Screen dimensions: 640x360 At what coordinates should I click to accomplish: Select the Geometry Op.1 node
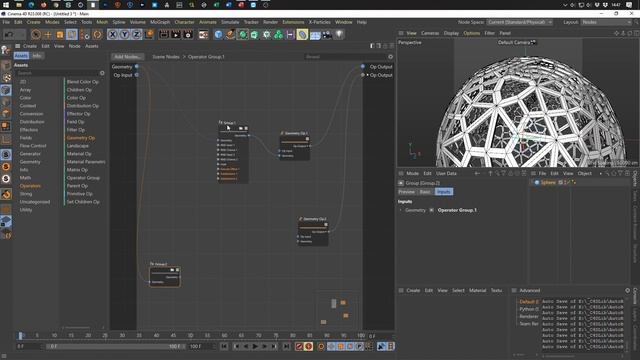[x=294, y=146]
